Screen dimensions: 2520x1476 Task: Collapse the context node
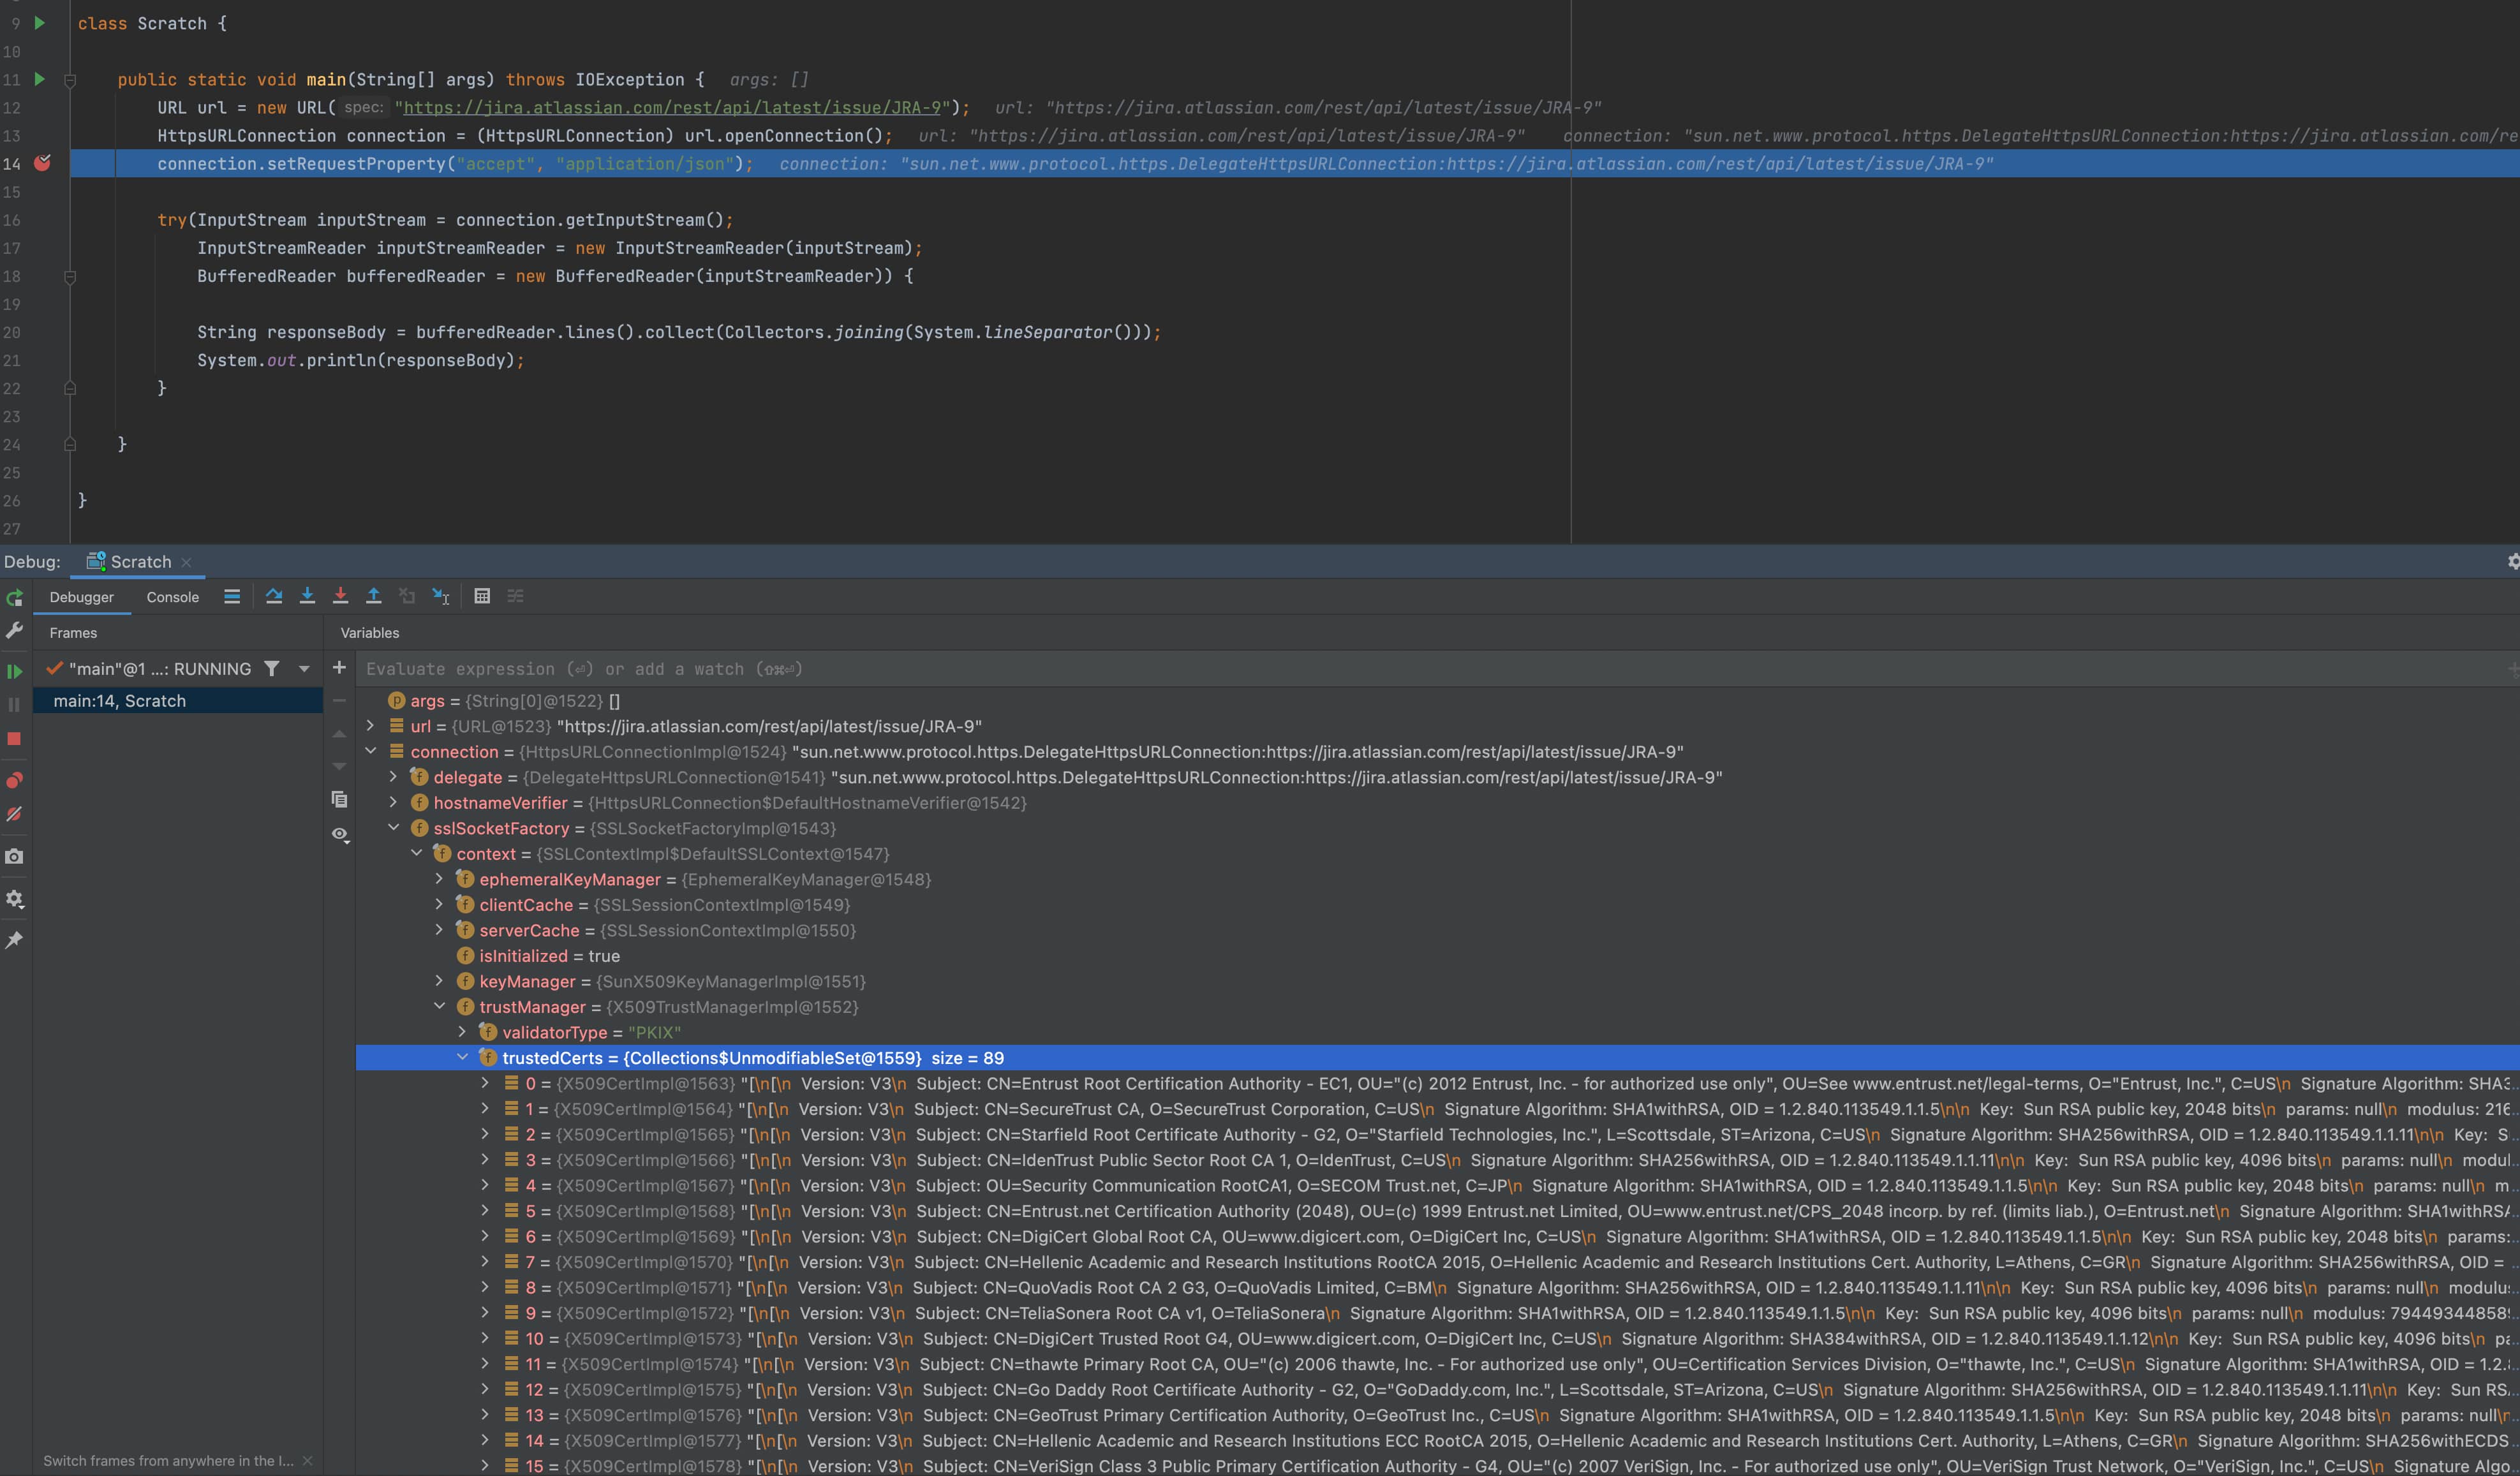(416, 853)
